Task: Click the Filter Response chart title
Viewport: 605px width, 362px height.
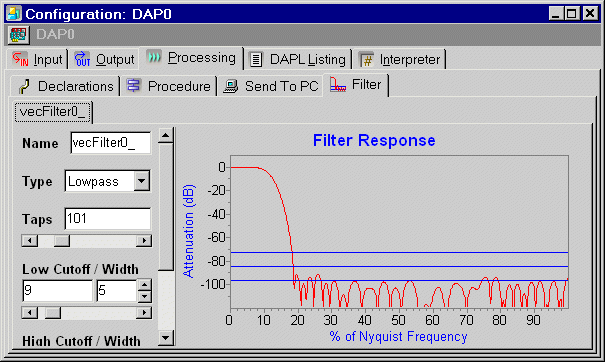Action: pyautogui.click(x=374, y=140)
